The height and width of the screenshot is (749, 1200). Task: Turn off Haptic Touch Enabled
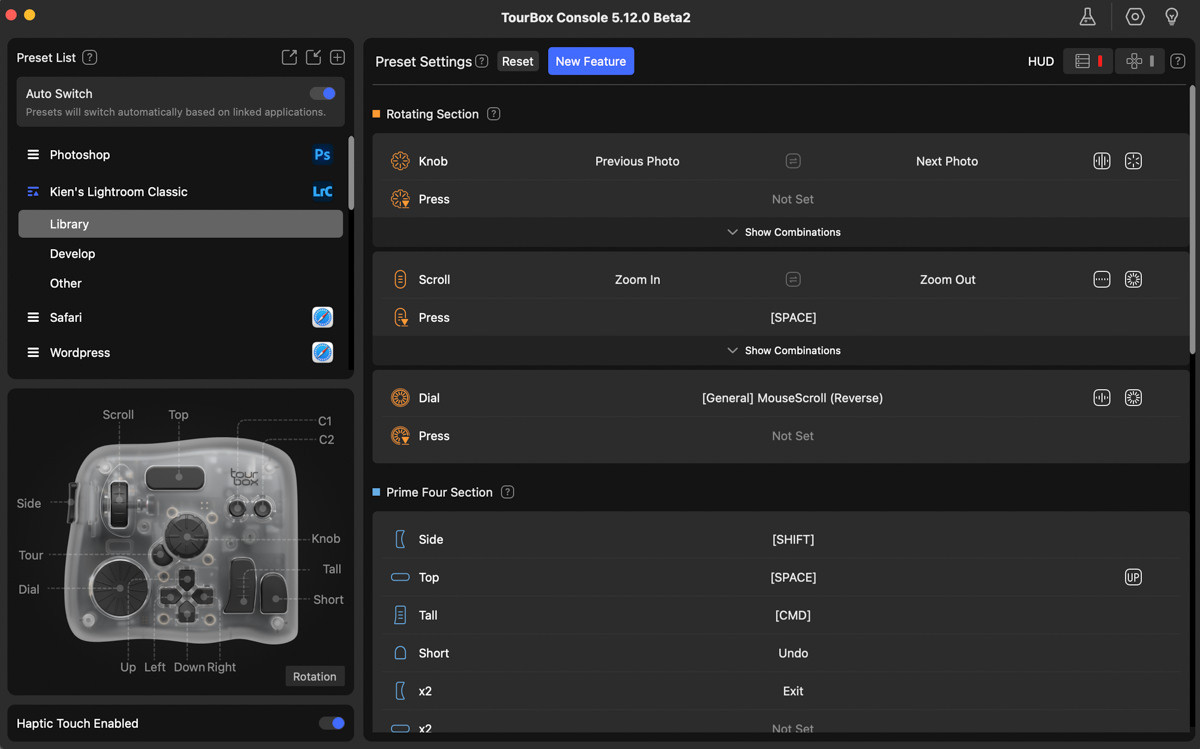(331, 722)
